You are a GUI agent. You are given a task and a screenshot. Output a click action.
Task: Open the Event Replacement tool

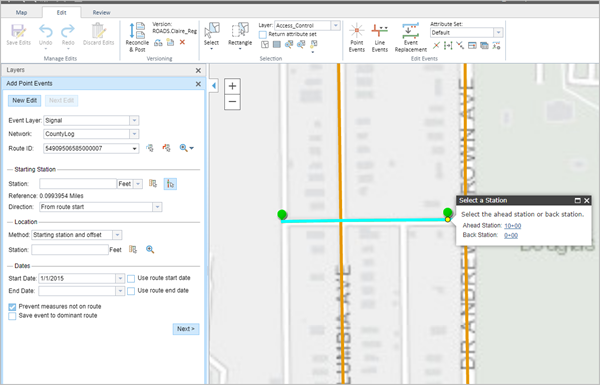pyautogui.click(x=411, y=37)
